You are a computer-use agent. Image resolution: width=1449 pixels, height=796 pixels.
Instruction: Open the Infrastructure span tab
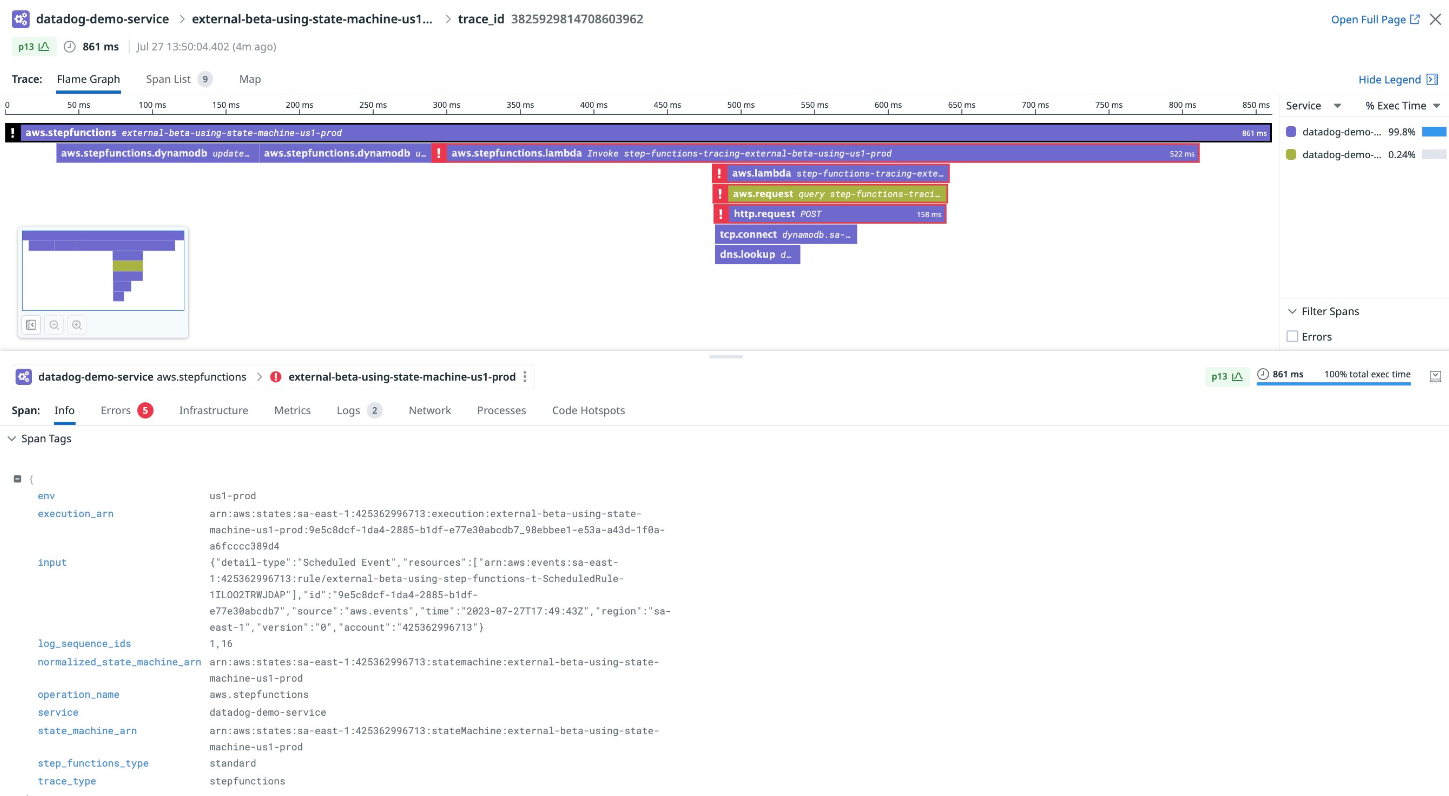click(213, 410)
